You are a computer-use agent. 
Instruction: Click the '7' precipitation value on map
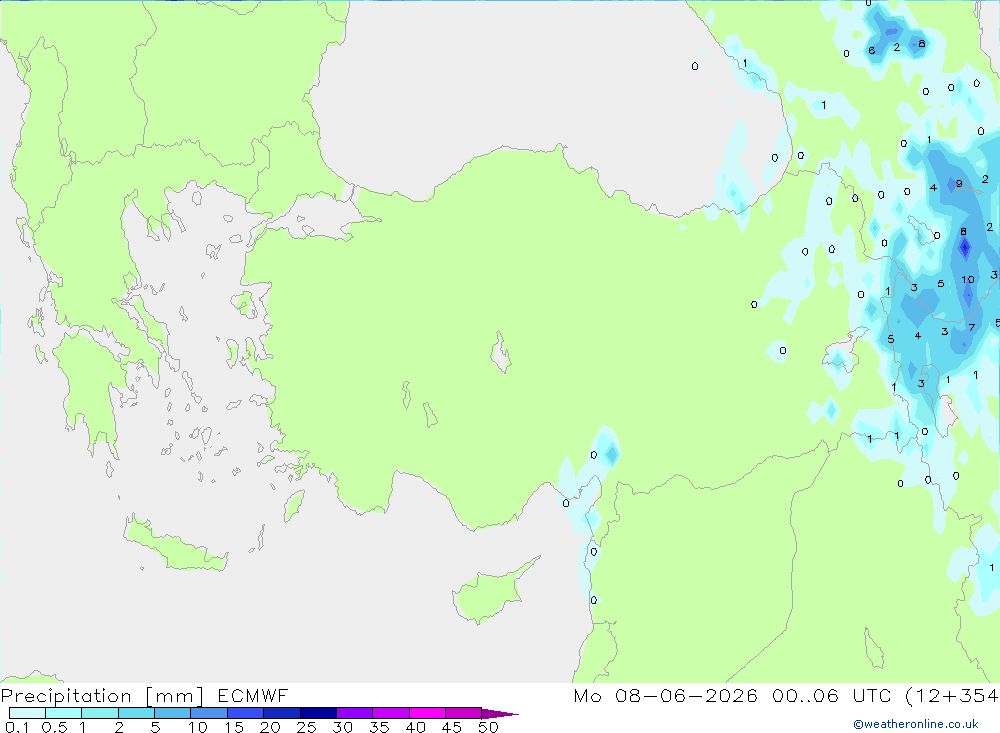pos(971,327)
